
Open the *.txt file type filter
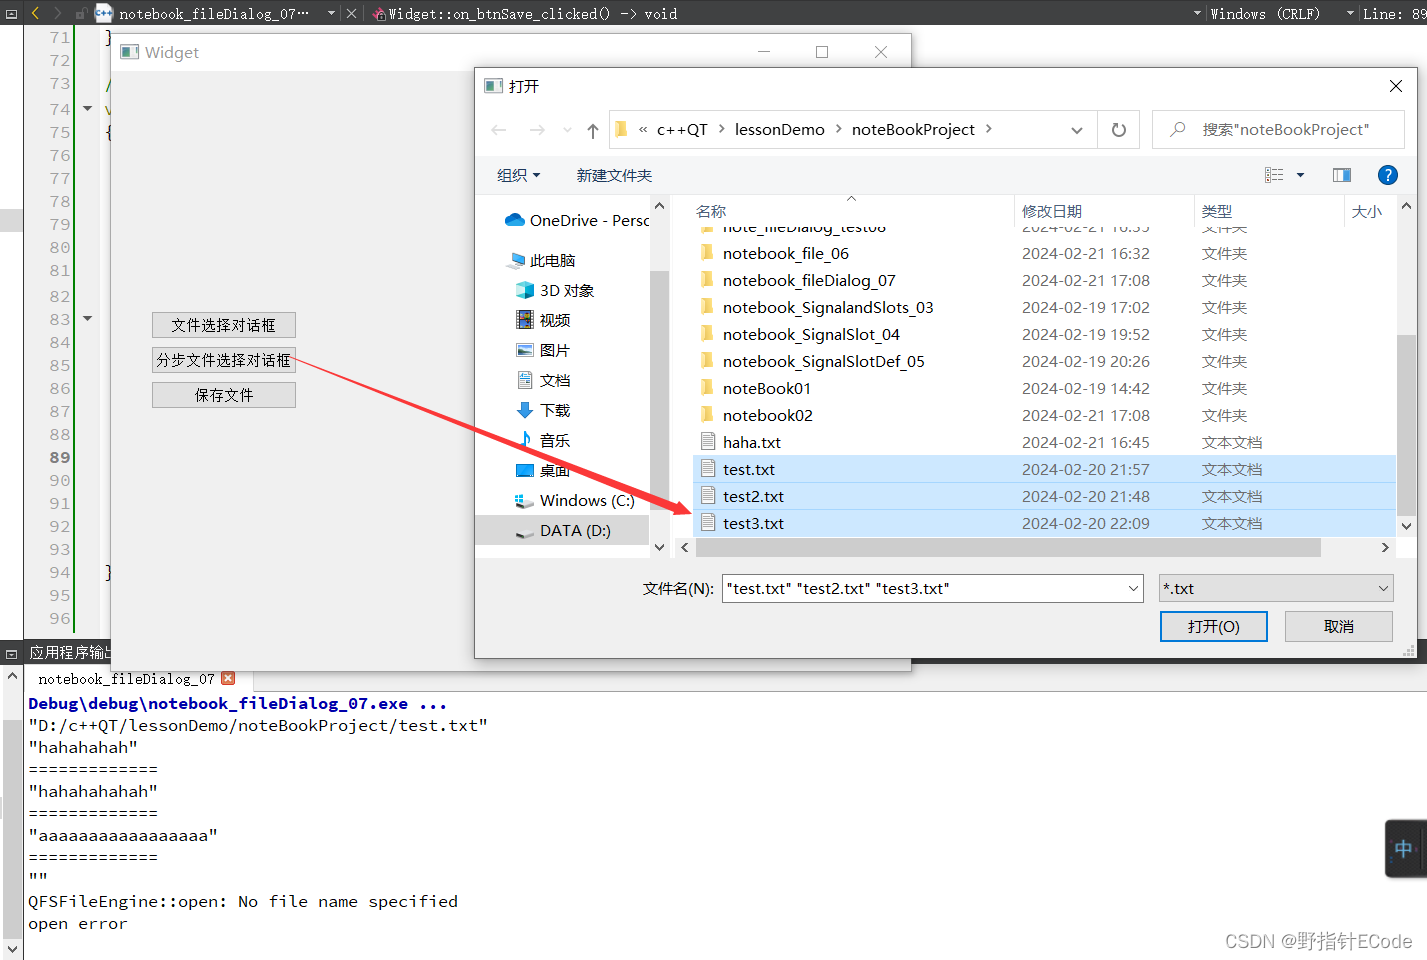pos(1276,588)
